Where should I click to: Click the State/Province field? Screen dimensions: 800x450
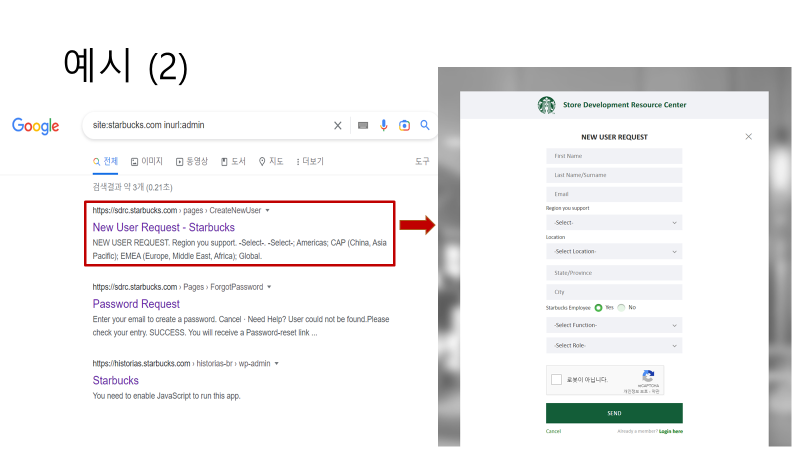coord(614,273)
